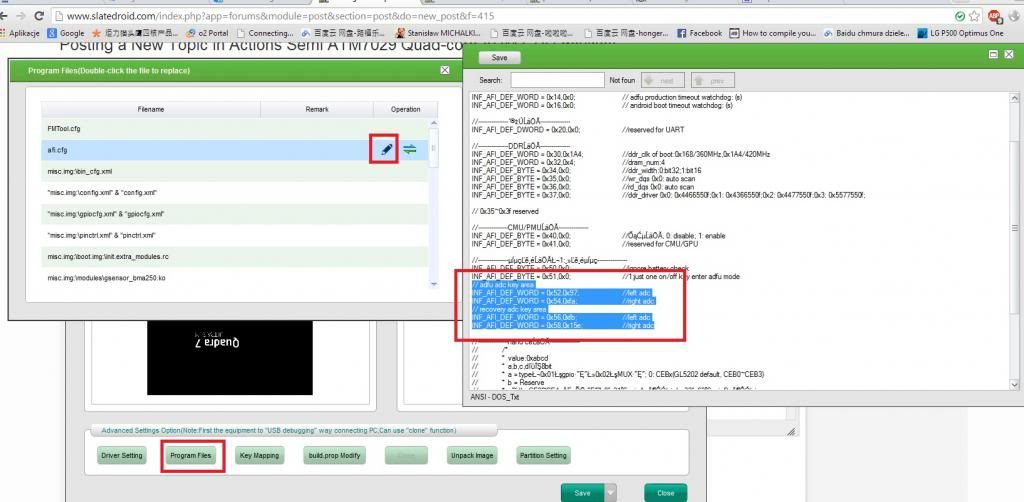This screenshot has height=502, width=1024.
Task: Click the 0x52,0x97 left adc line
Action: pyautogui.click(x=563, y=293)
